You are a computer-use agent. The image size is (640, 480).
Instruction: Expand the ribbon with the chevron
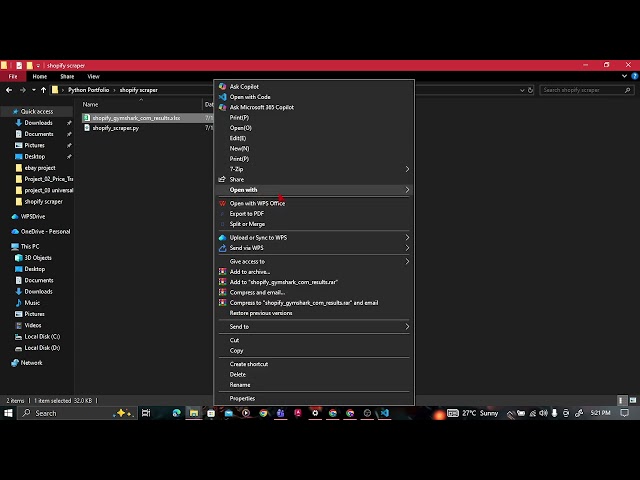tap(624, 76)
